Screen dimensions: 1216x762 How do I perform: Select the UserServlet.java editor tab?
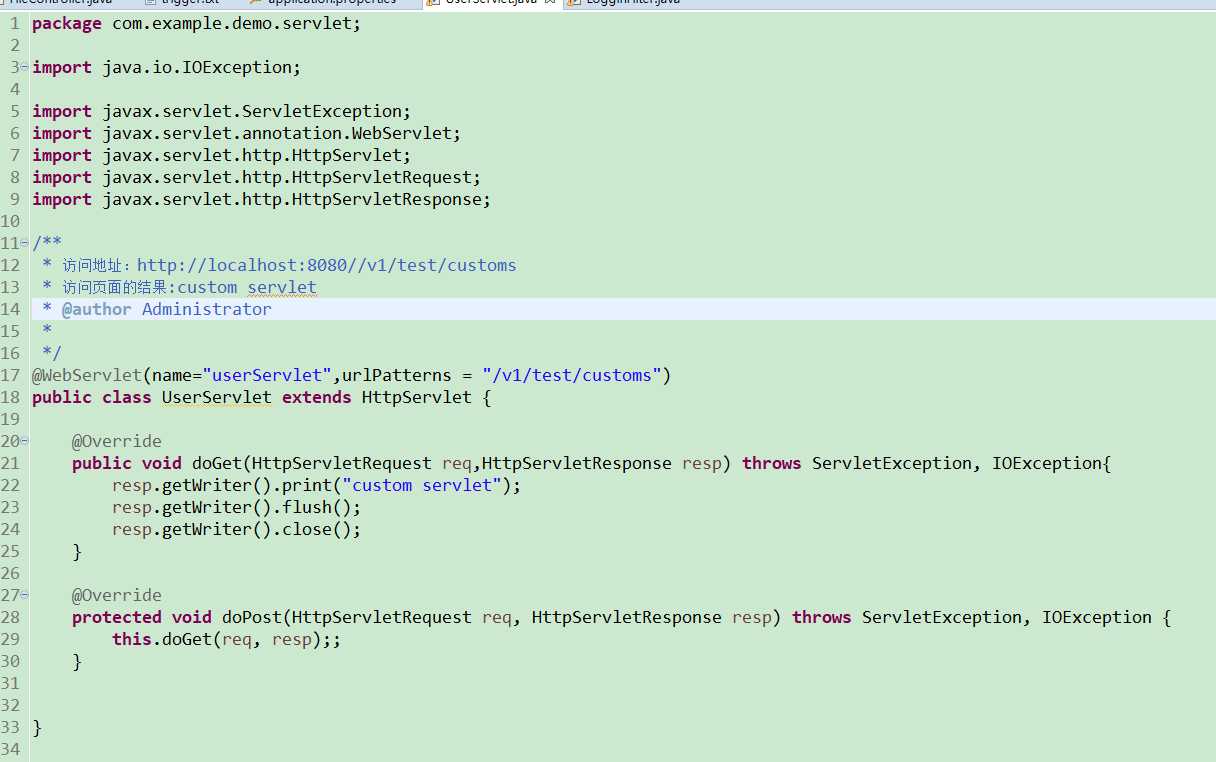click(490, 3)
